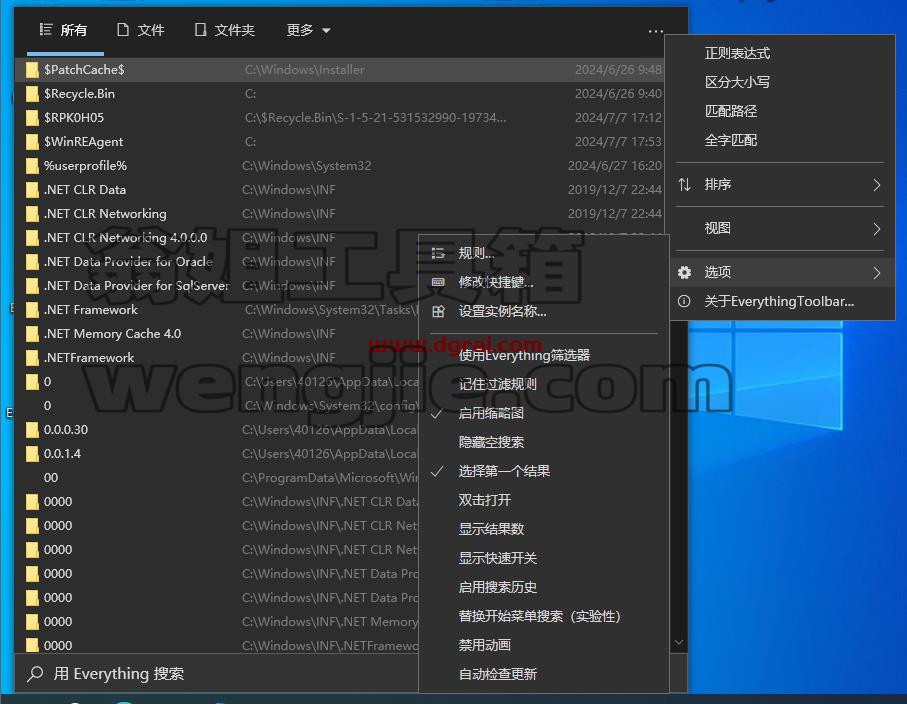Click the list icon on the 所有 tab
The image size is (907, 704).
point(46,30)
